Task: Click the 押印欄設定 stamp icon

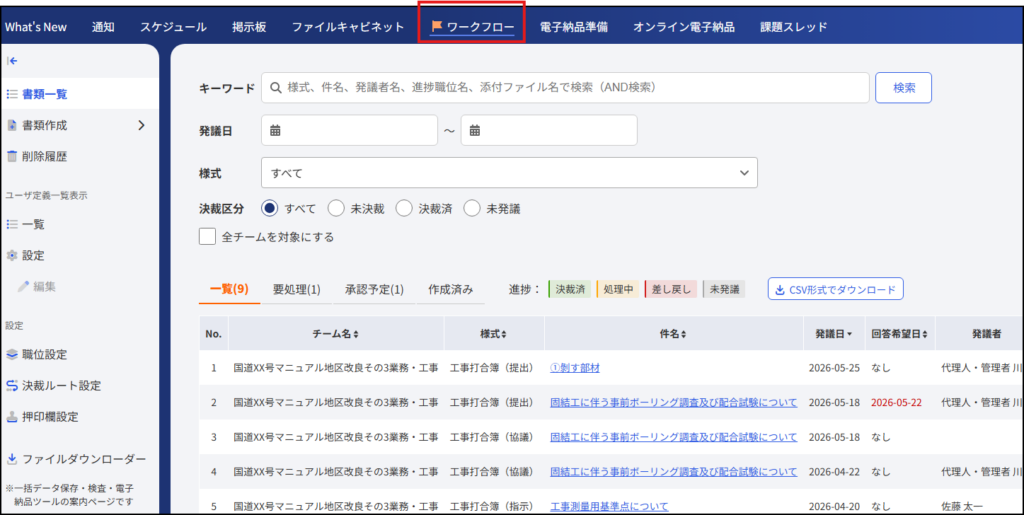Action: click(12, 417)
